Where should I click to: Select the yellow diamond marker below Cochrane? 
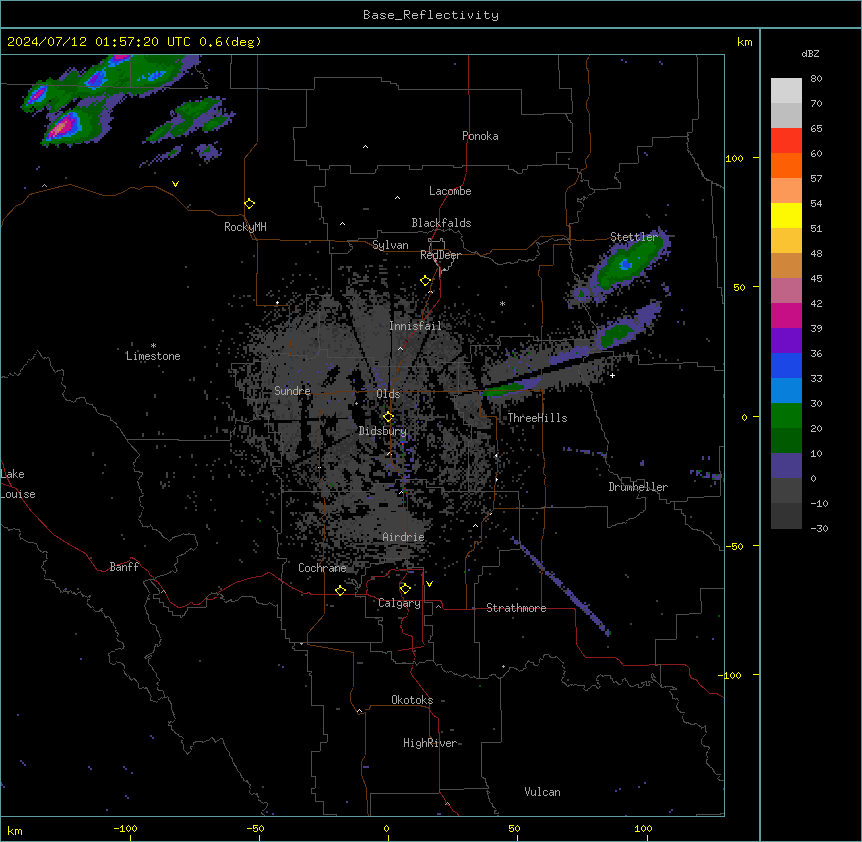point(340,590)
